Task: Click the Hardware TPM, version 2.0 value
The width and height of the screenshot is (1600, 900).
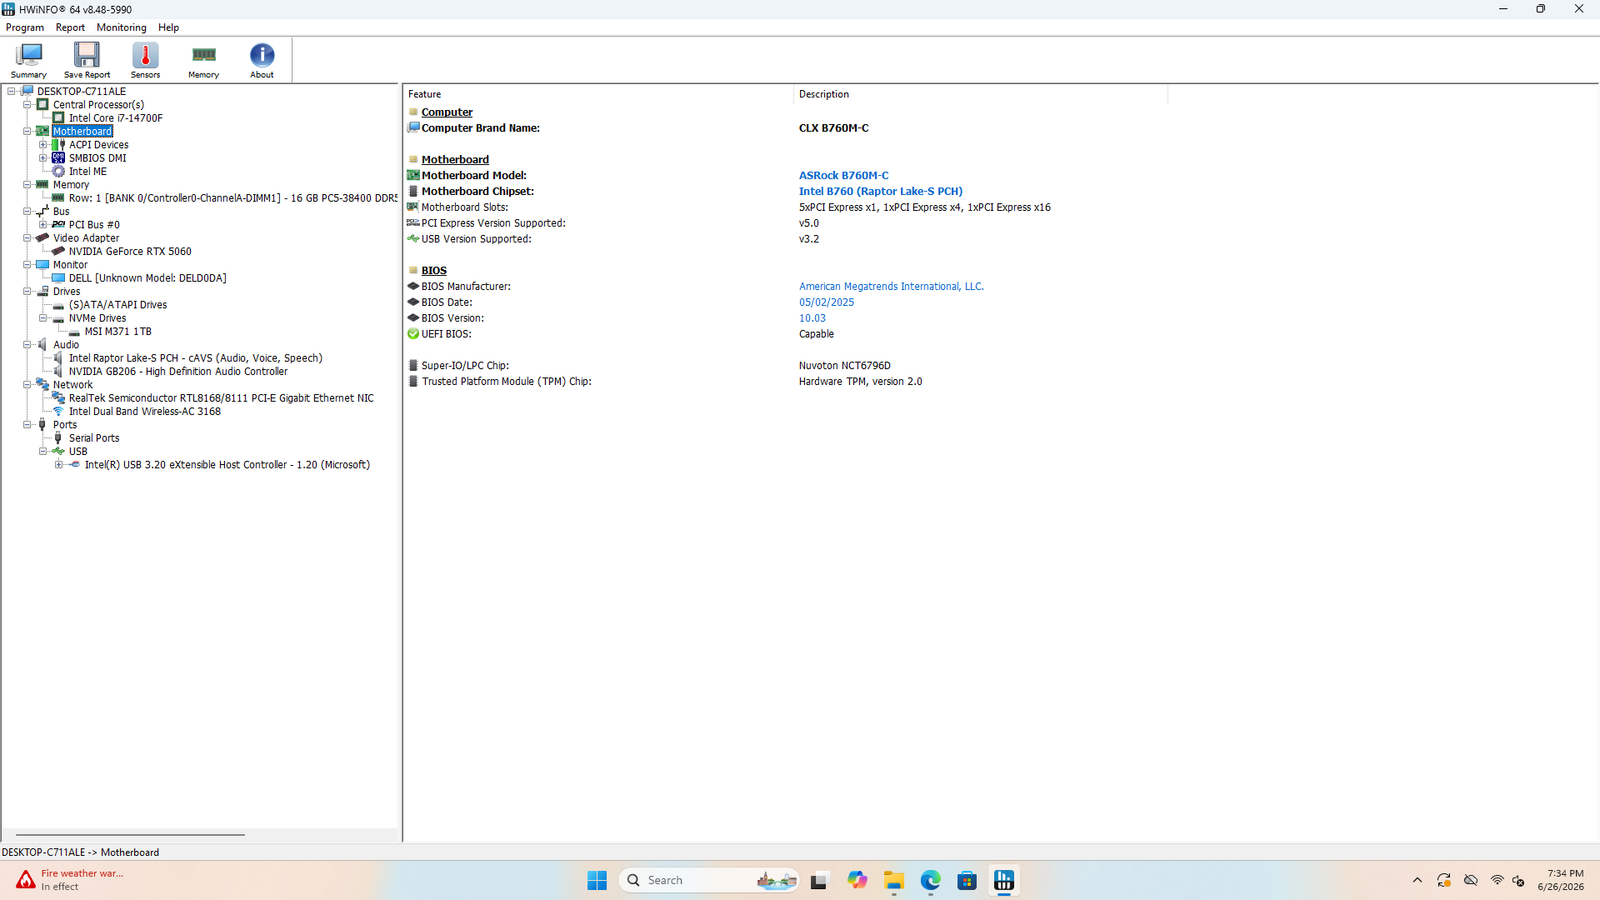Action: [860, 381]
